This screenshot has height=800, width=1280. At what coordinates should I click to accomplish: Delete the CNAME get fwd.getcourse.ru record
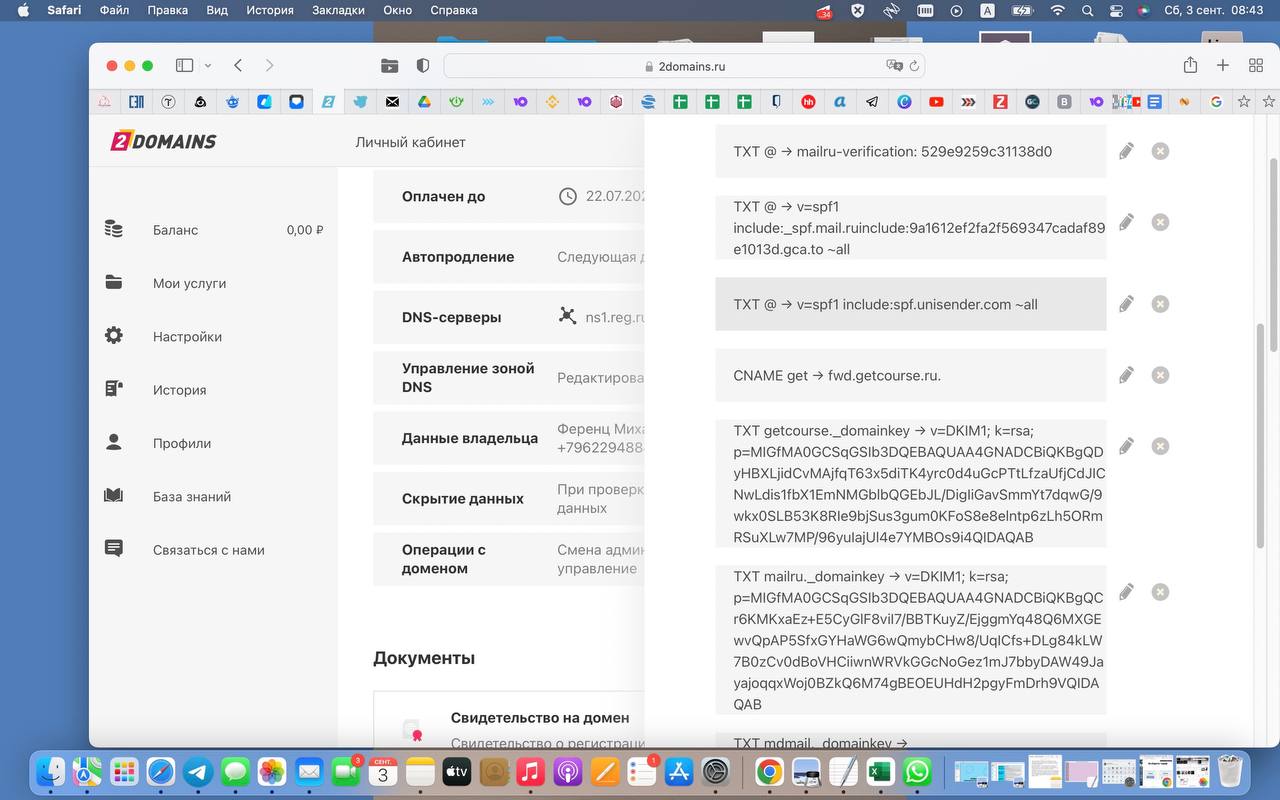pyautogui.click(x=1160, y=375)
